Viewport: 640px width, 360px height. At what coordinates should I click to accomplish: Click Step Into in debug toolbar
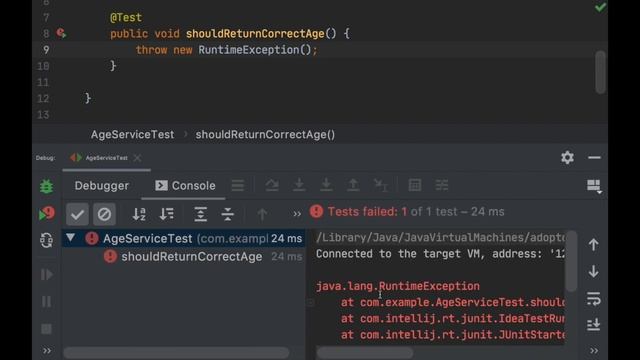coord(299,185)
